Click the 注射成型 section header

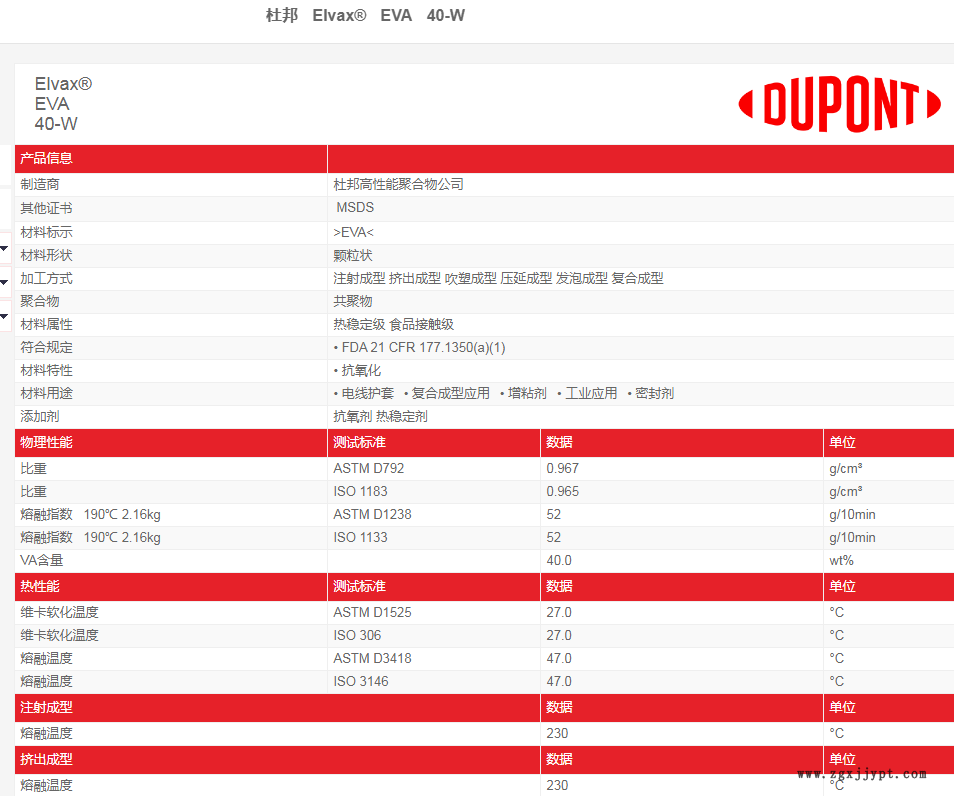(x=47, y=708)
